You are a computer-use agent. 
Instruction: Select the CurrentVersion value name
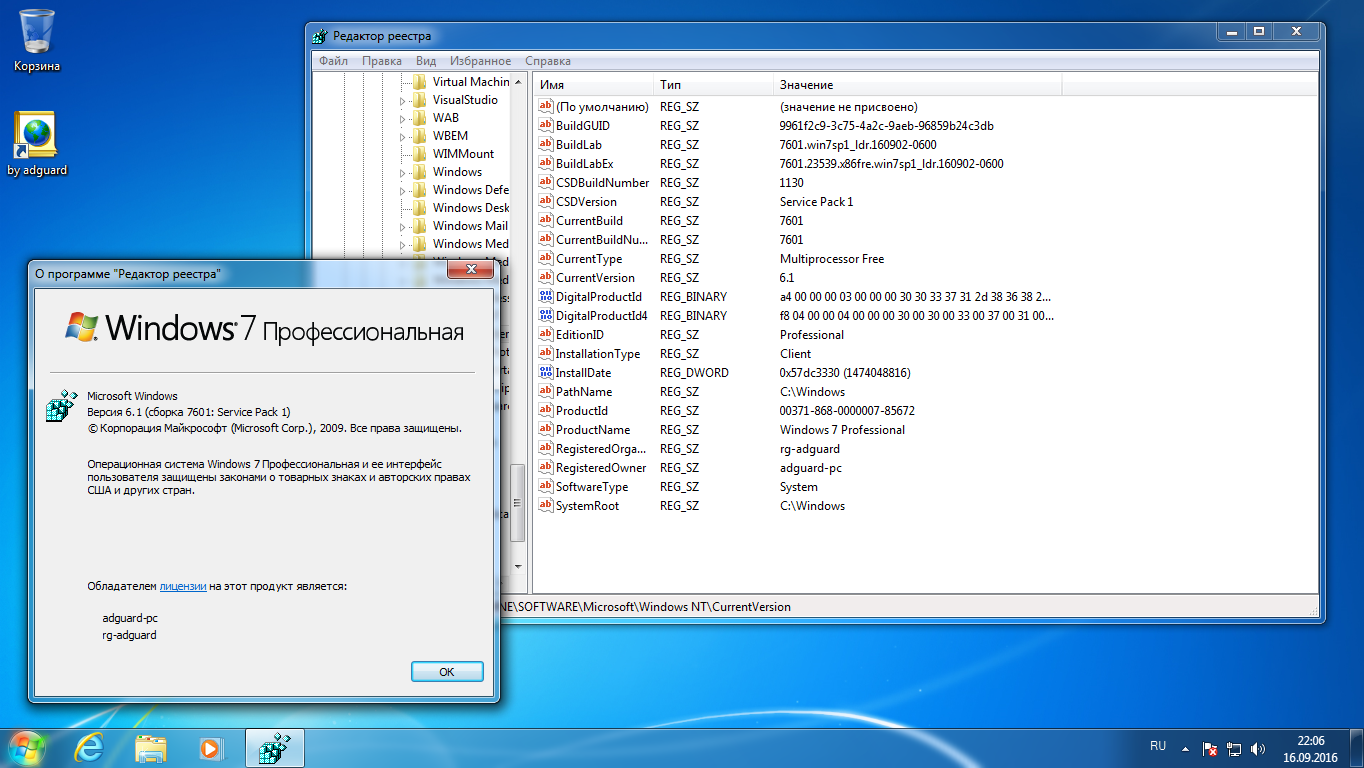[x=595, y=278]
